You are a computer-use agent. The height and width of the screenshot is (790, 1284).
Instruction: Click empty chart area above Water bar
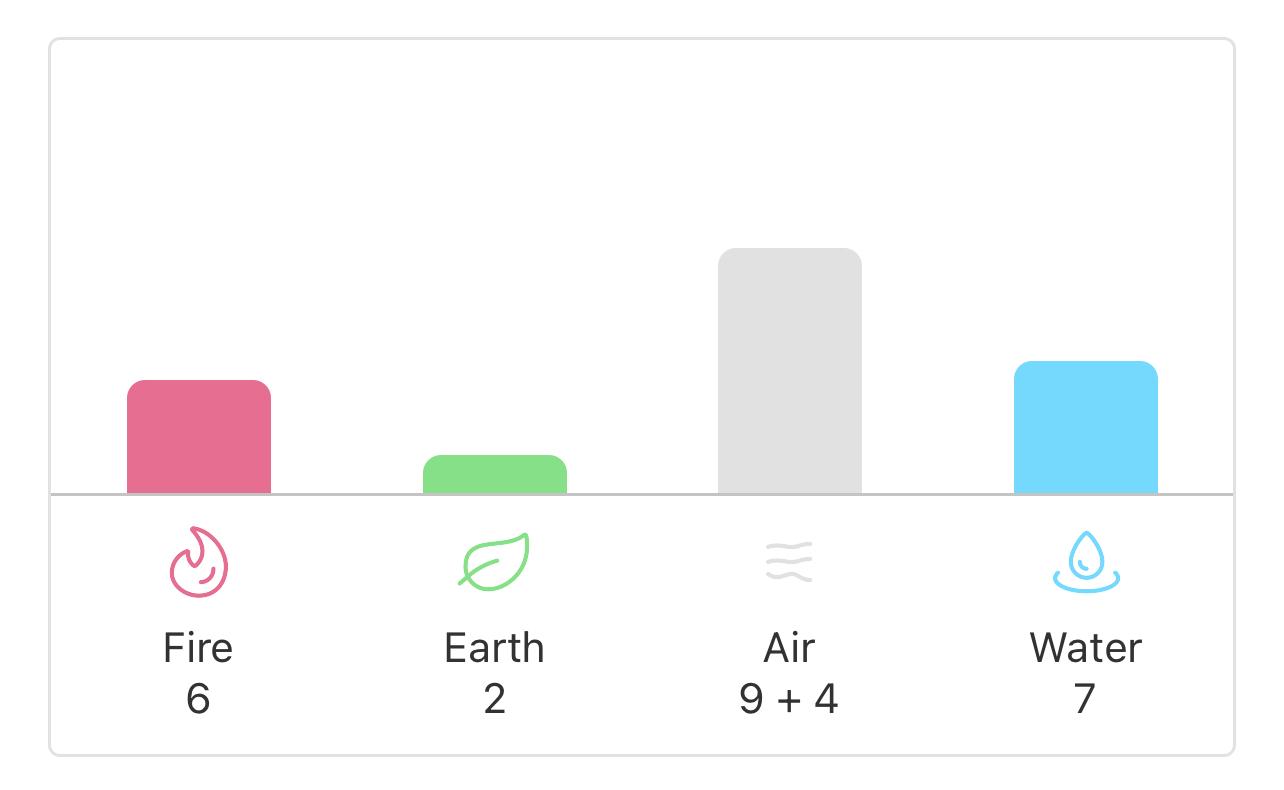[x=1086, y=200]
